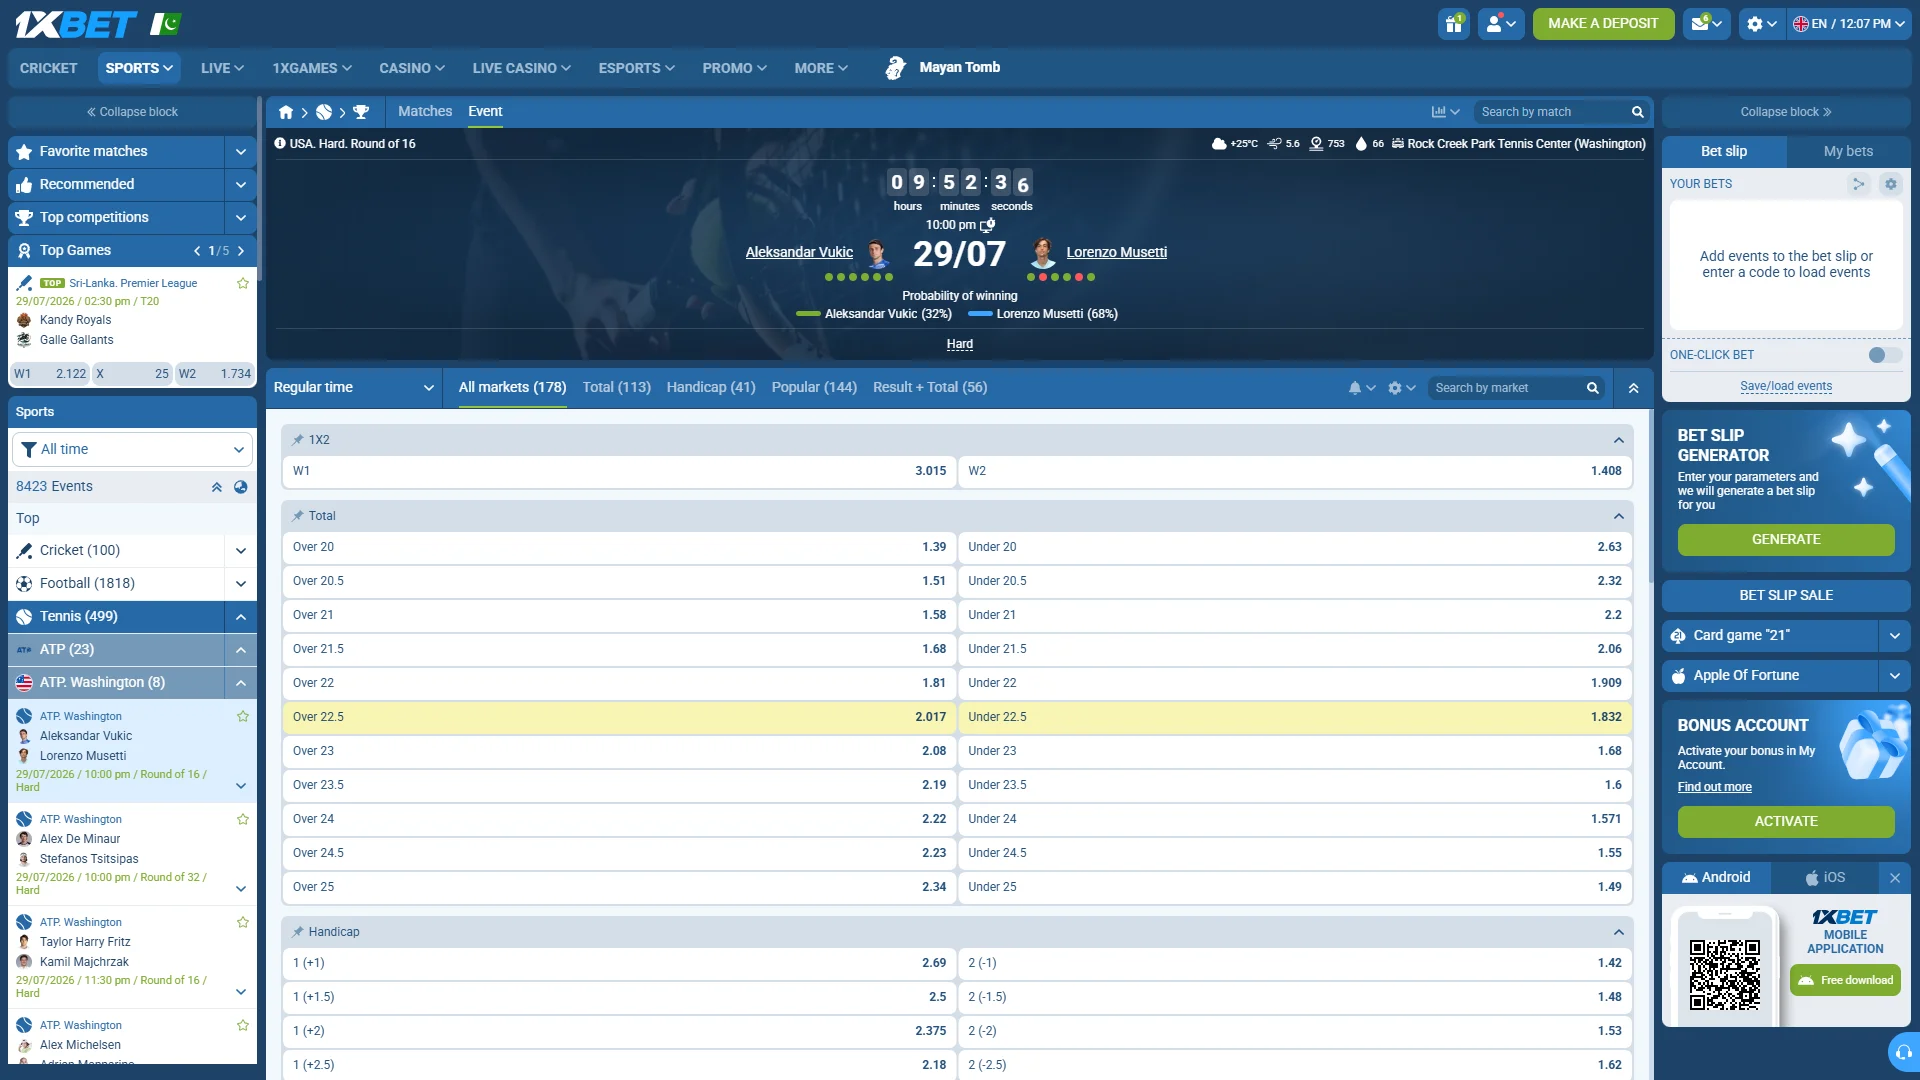
Task: Favorite the Fritz vs Majchrzak match star
Action: pyautogui.click(x=242, y=922)
